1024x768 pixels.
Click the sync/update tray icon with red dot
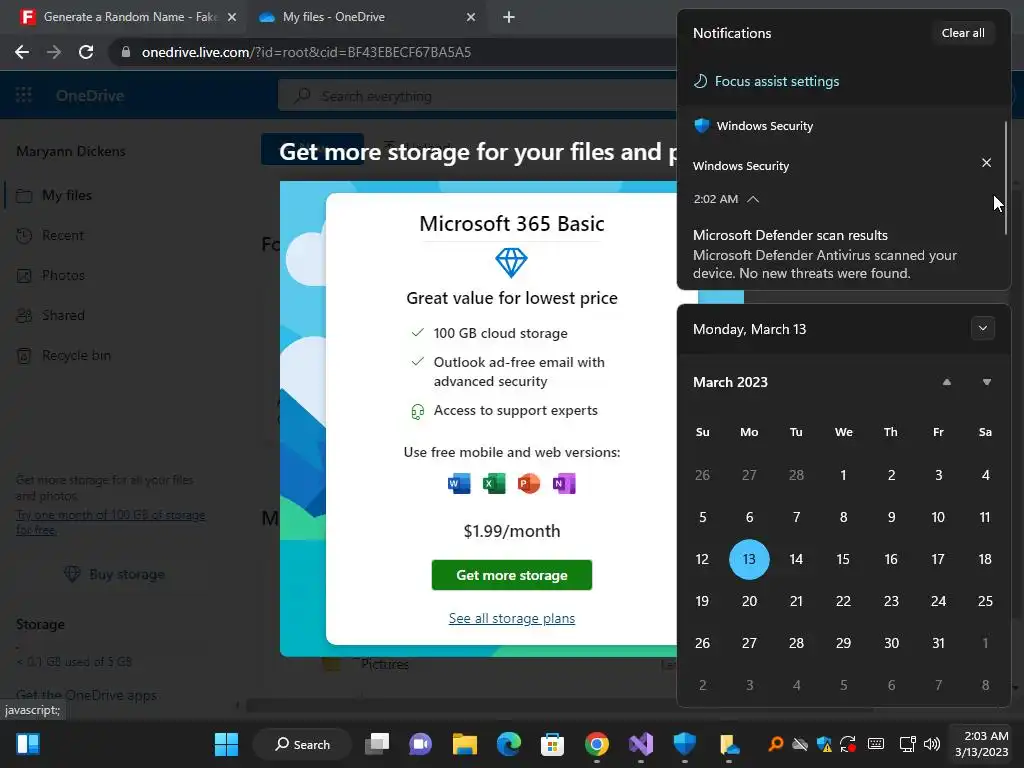point(848,744)
